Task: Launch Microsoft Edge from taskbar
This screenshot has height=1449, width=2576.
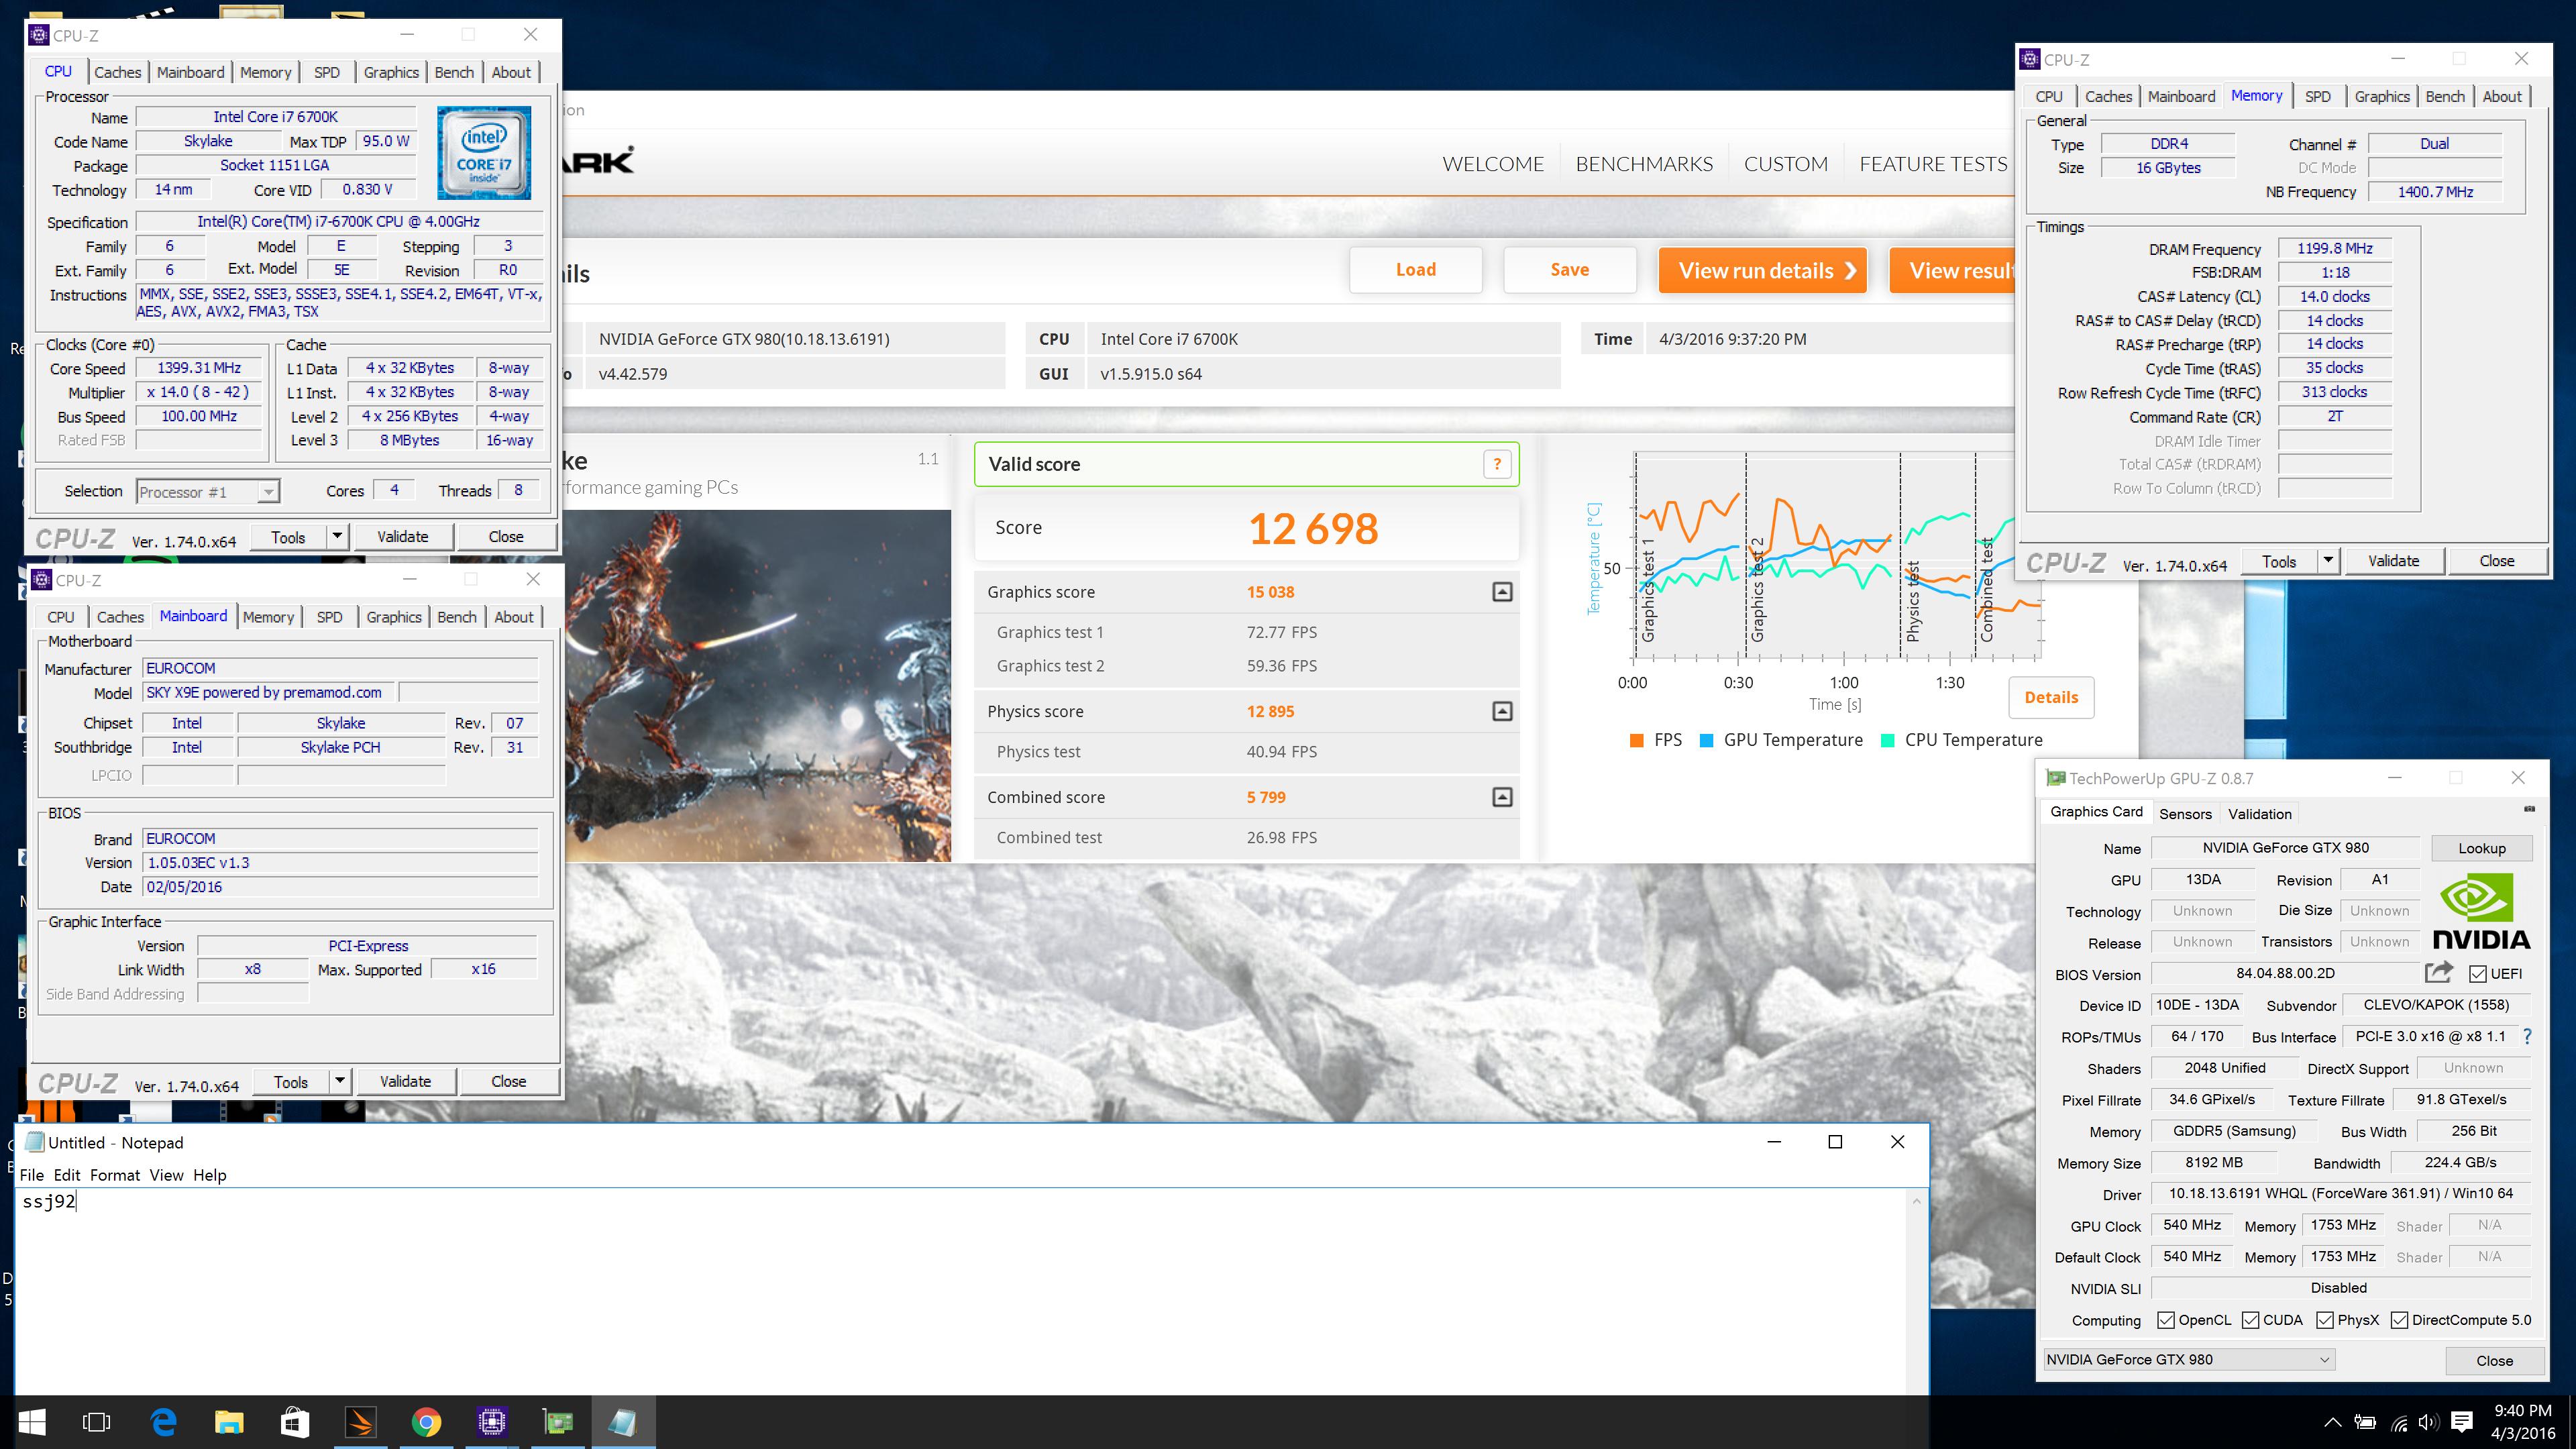Action: pos(163,1422)
